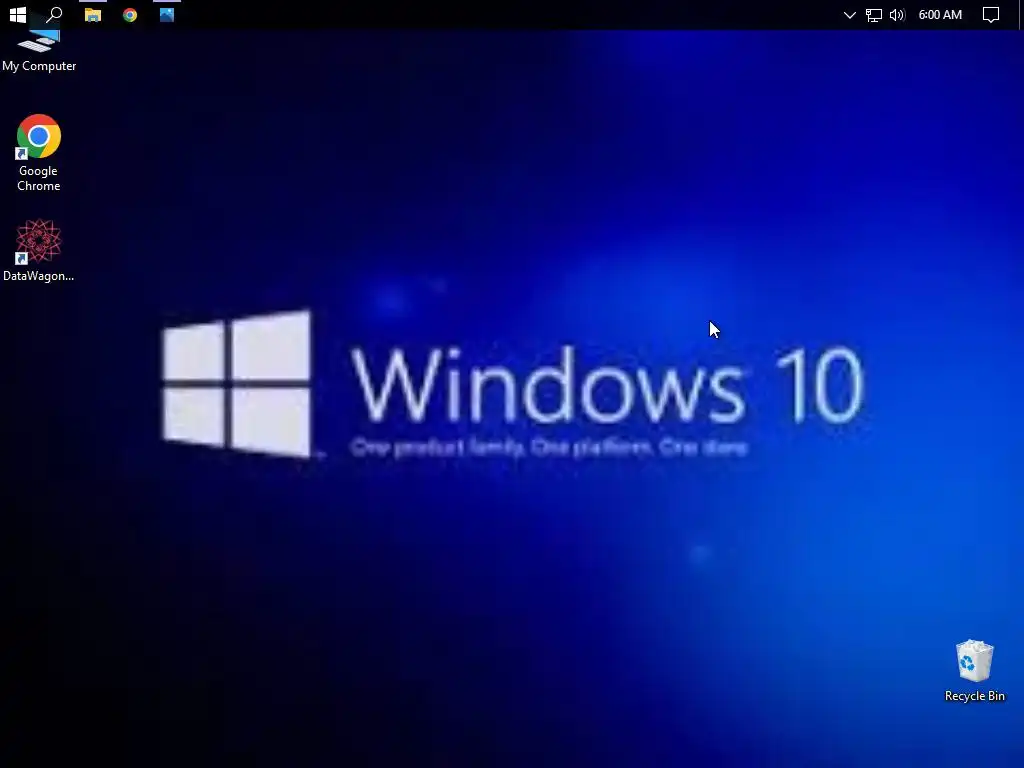Click the "DataWagon..." shortcut label
Viewport: 1024px width, 768px height.
[x=39, y=276]
